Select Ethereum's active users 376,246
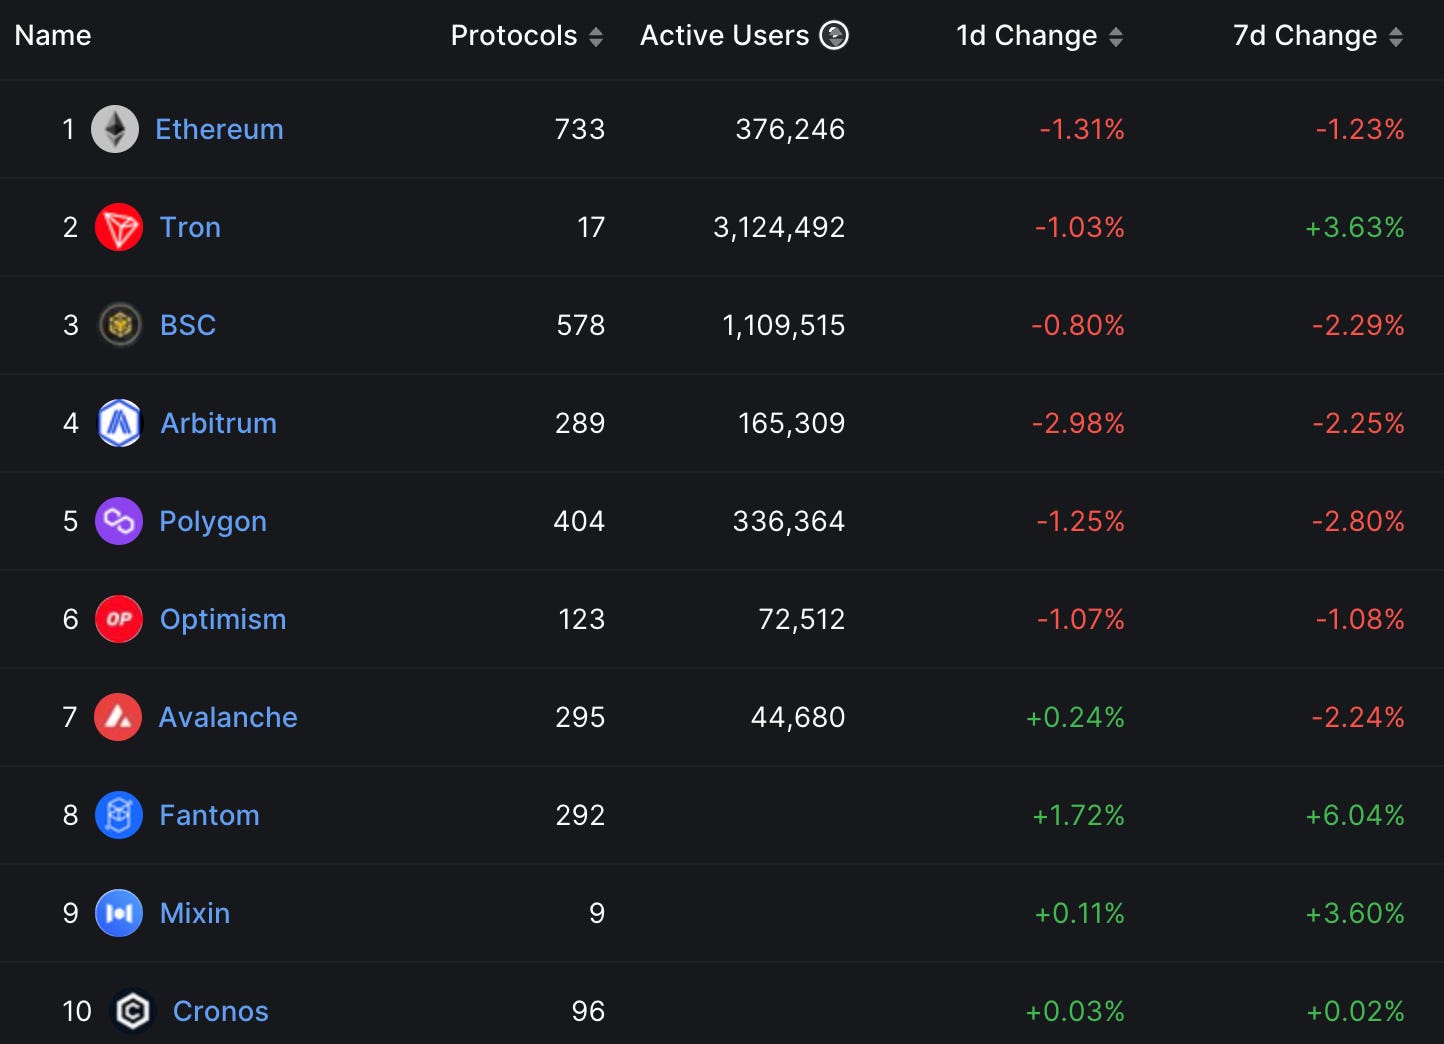 click(x=790, y=129)
